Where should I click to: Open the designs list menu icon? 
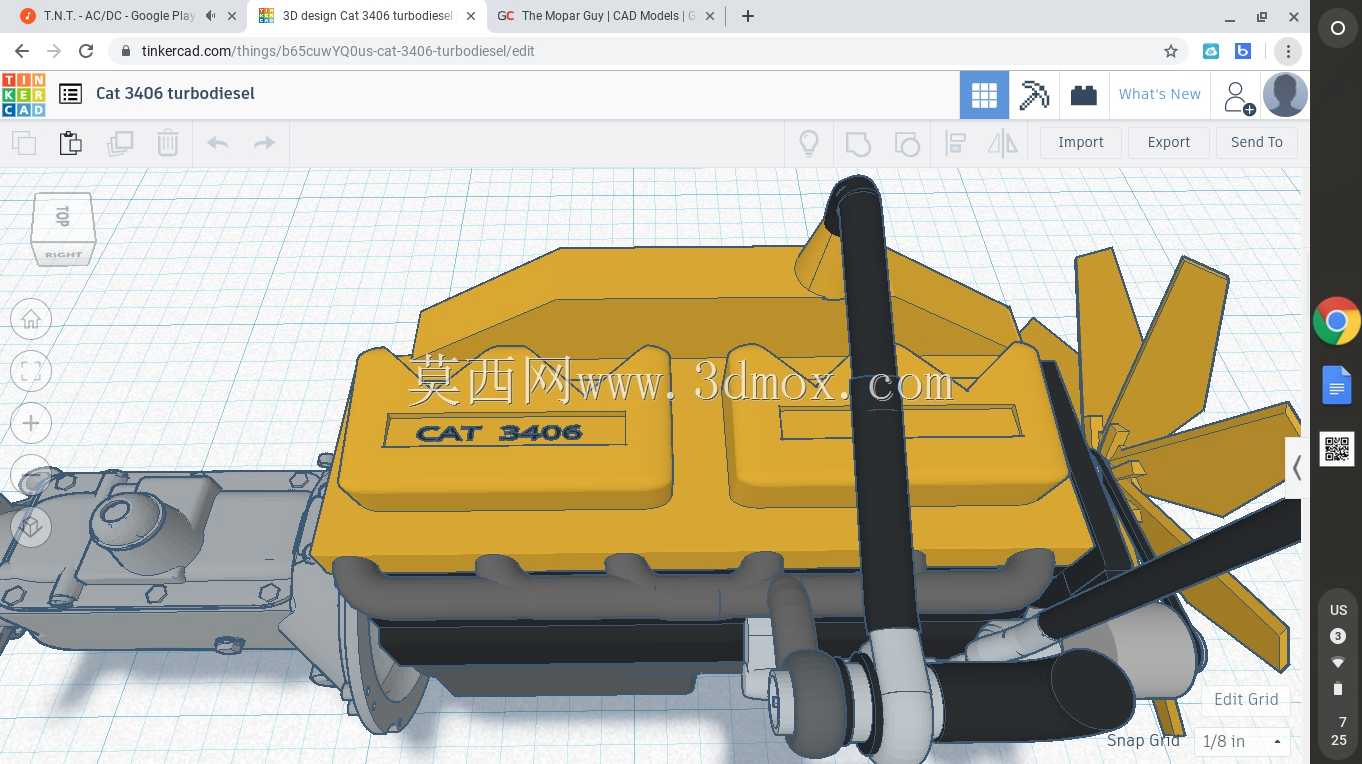click(70, 94)
